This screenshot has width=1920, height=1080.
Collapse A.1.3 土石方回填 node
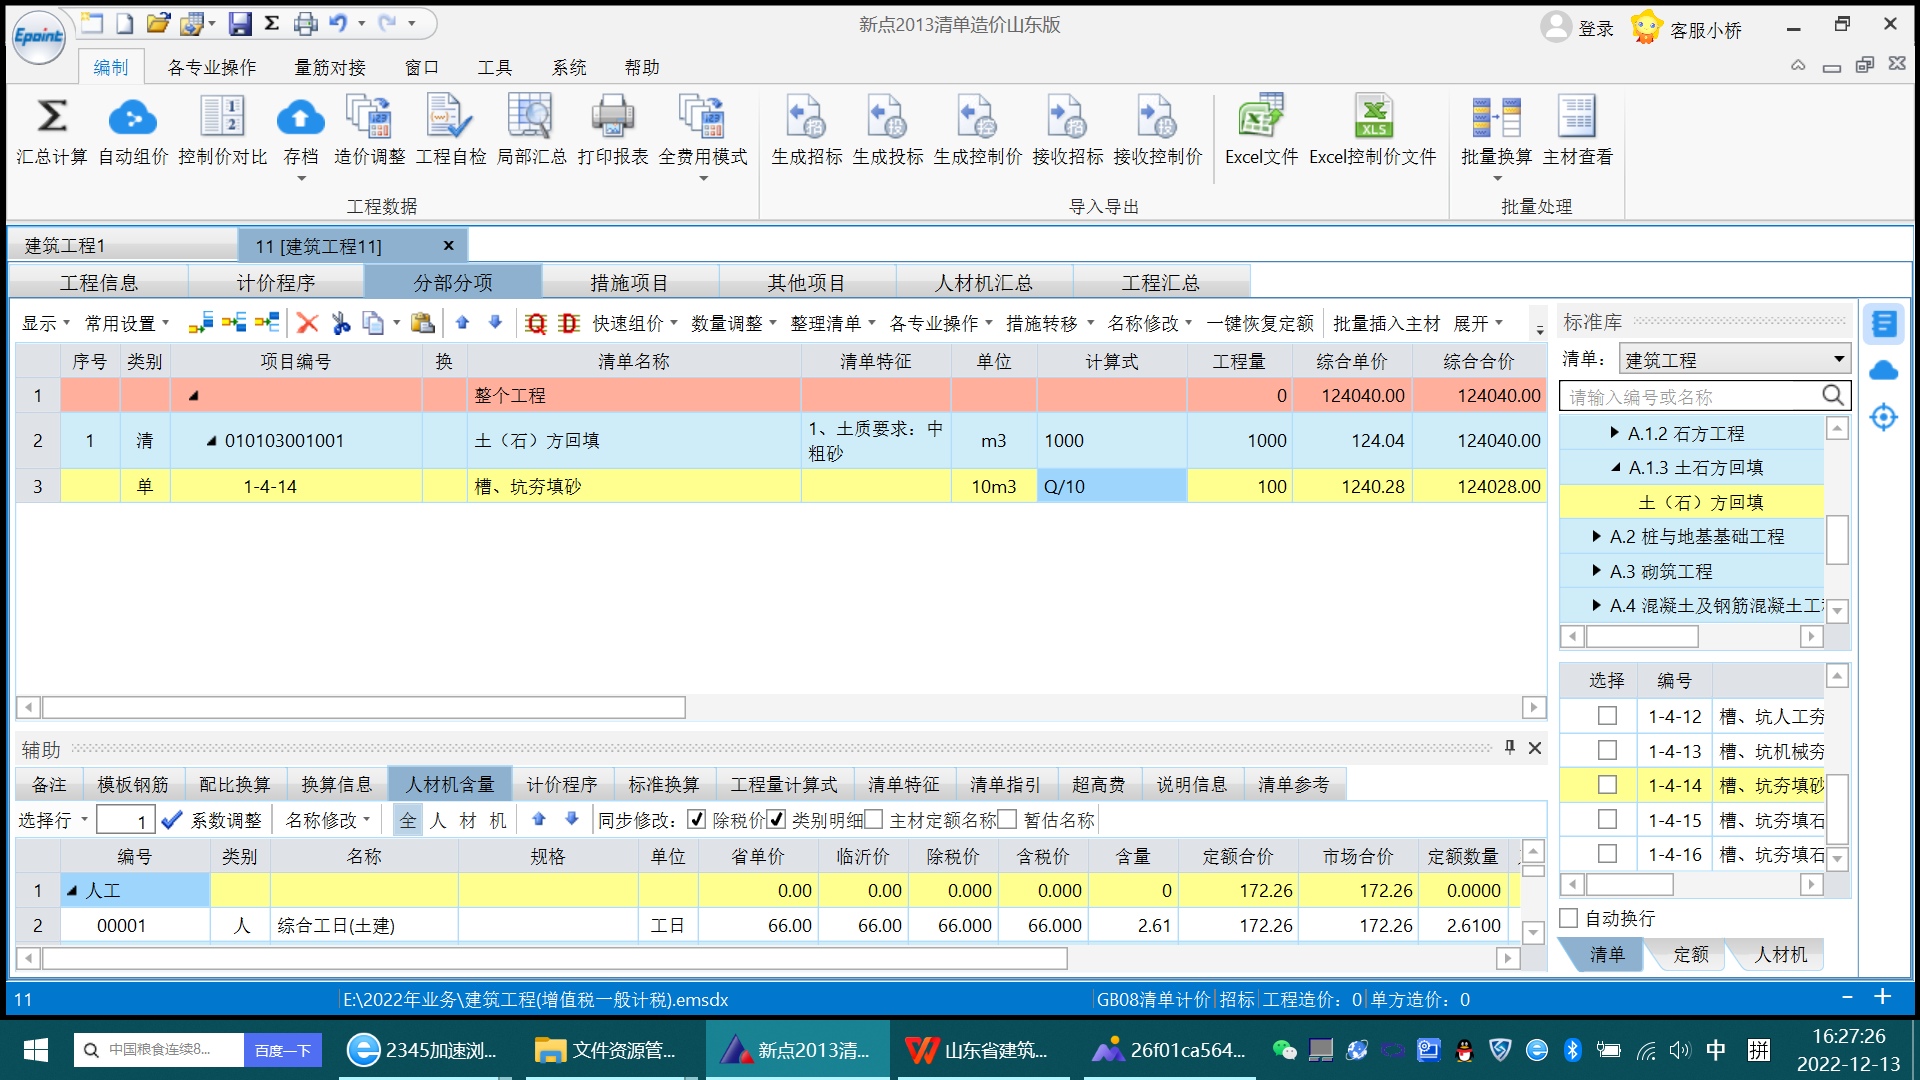click(1616, 467)
